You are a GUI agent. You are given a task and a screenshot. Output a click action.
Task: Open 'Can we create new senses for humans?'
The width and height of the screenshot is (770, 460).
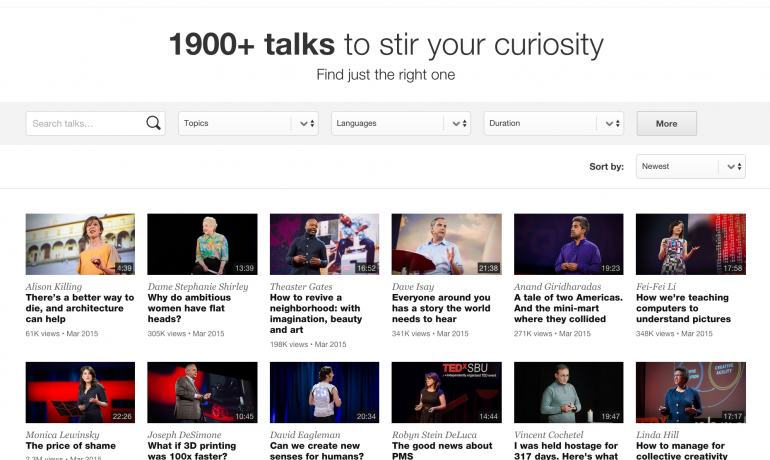click(x=317, y=451)
